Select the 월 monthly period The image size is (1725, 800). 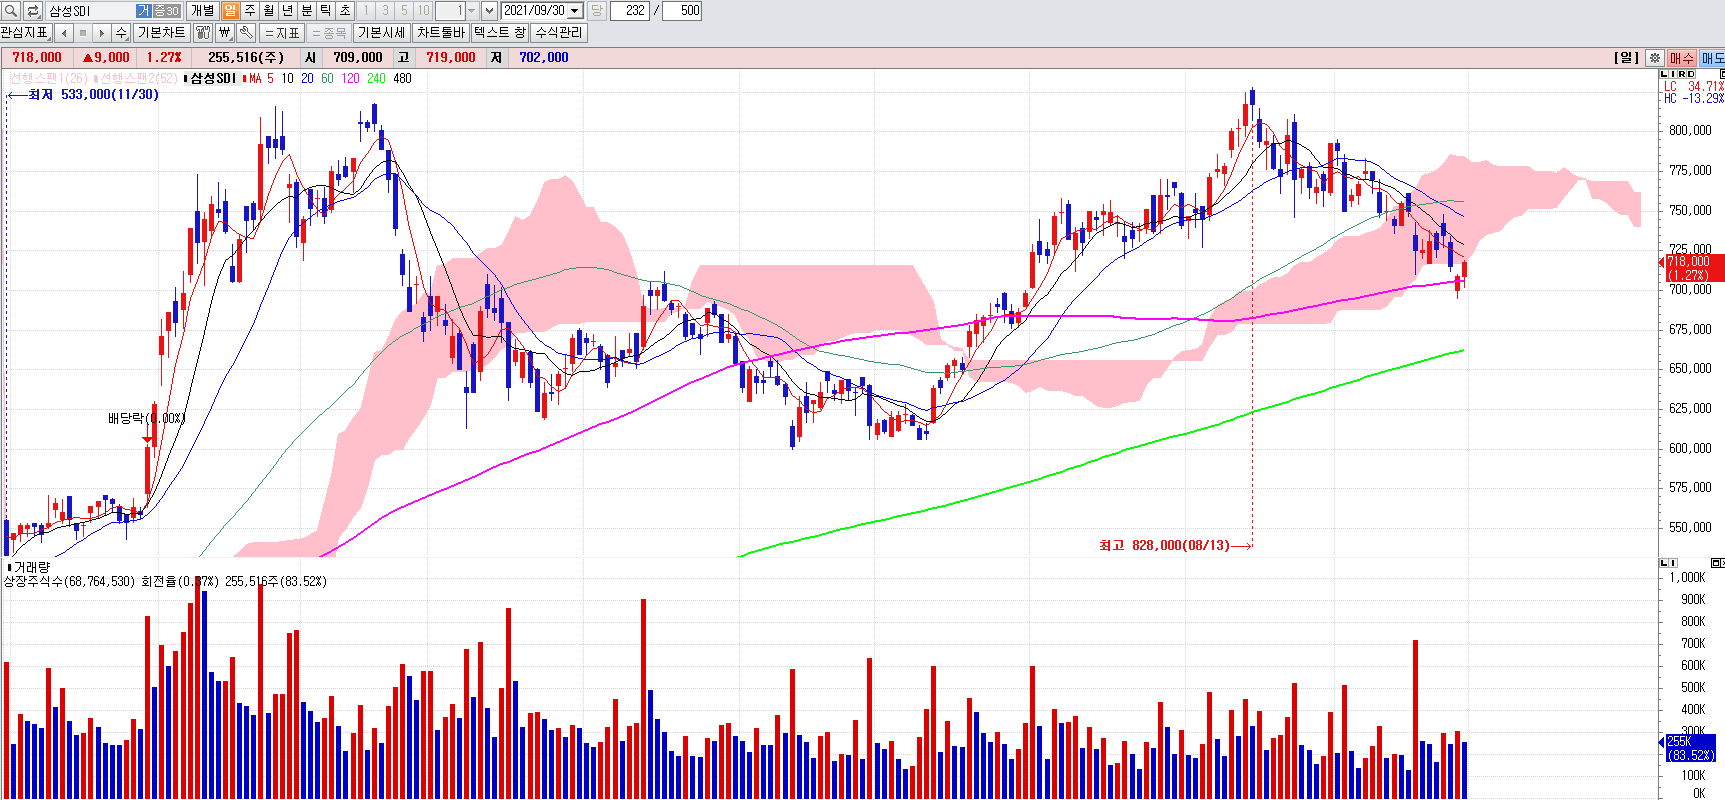[268, 11]
